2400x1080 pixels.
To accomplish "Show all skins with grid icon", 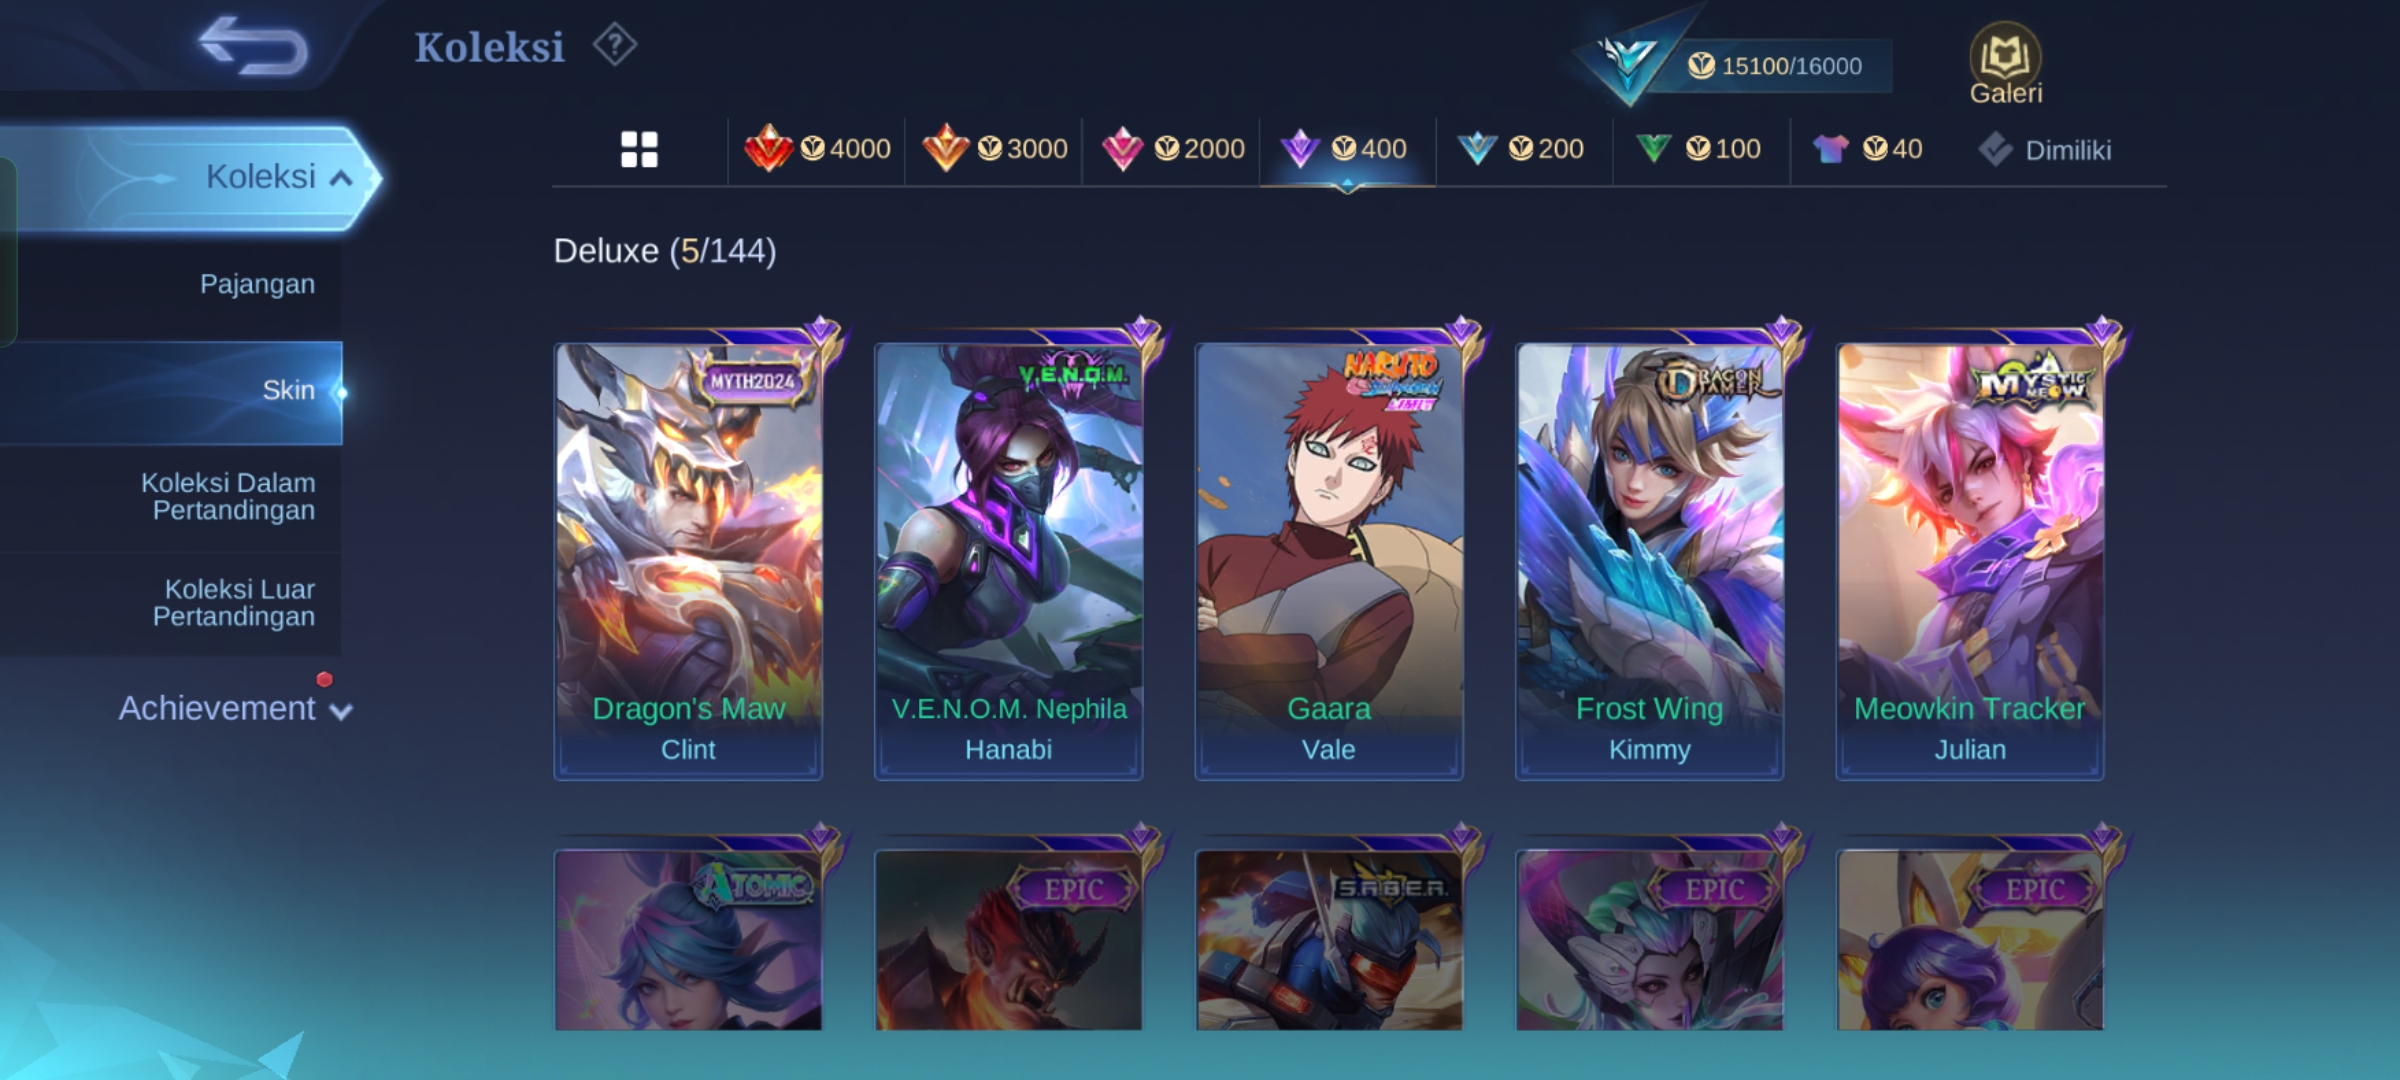I will (639, 150).
